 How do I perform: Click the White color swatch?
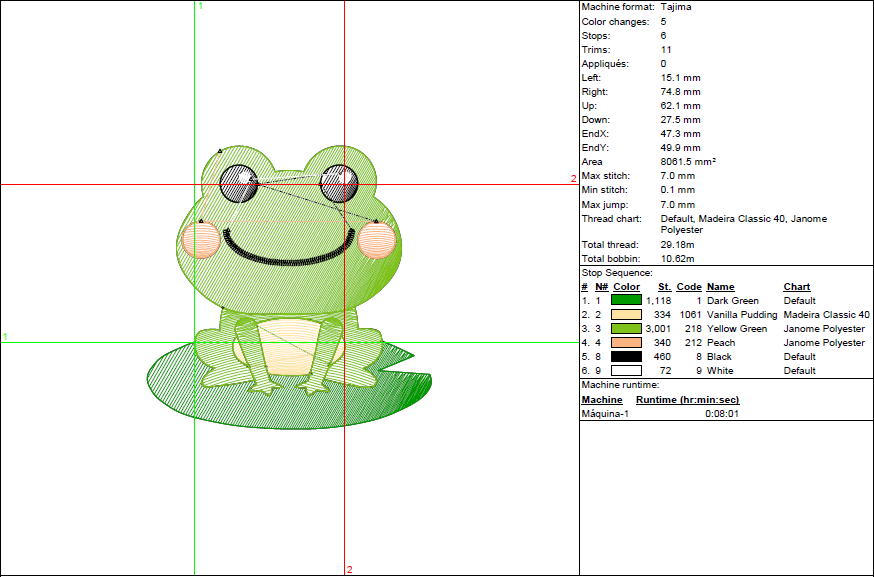click(626, 370)
